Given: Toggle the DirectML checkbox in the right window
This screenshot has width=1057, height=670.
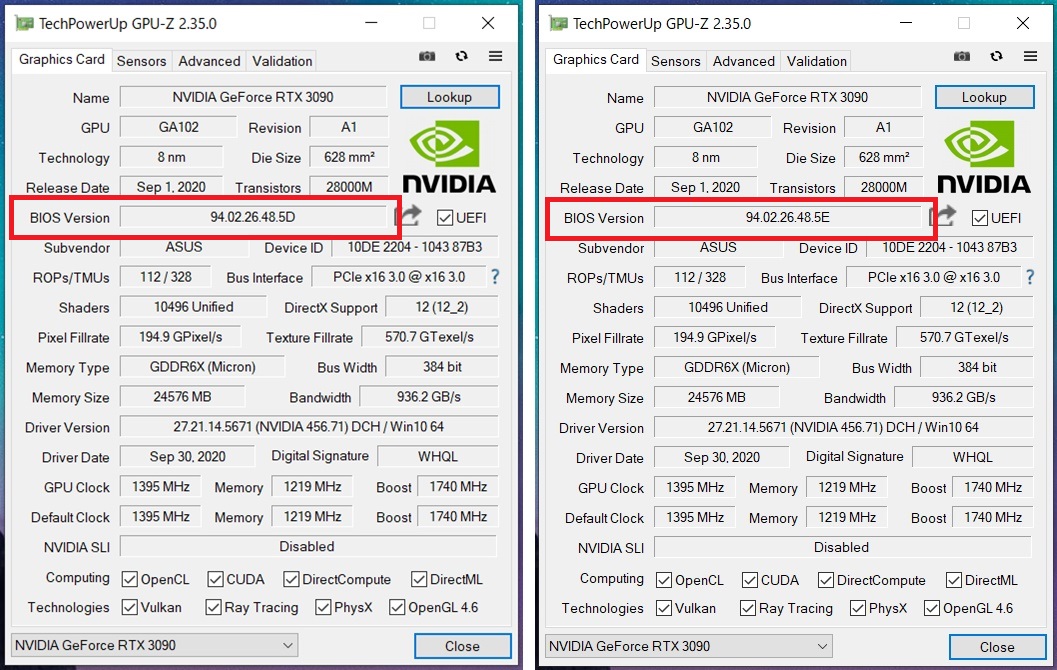Looking at the screenshot, I should (954, 580).
